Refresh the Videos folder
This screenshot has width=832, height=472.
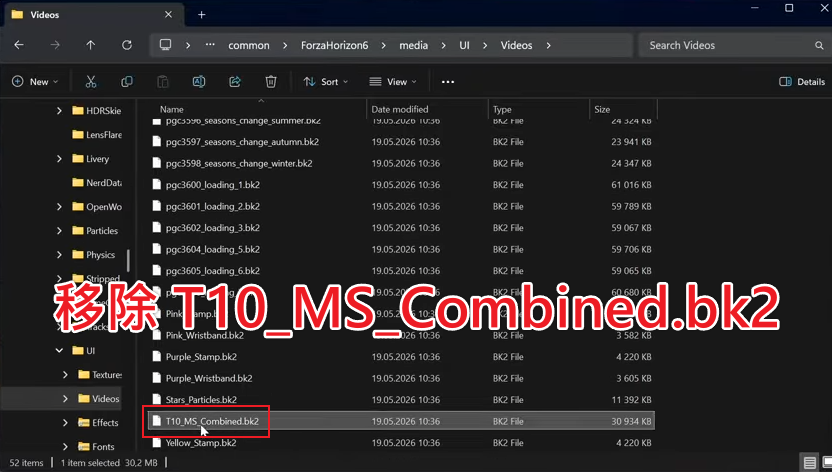click(x=127, y=46)
